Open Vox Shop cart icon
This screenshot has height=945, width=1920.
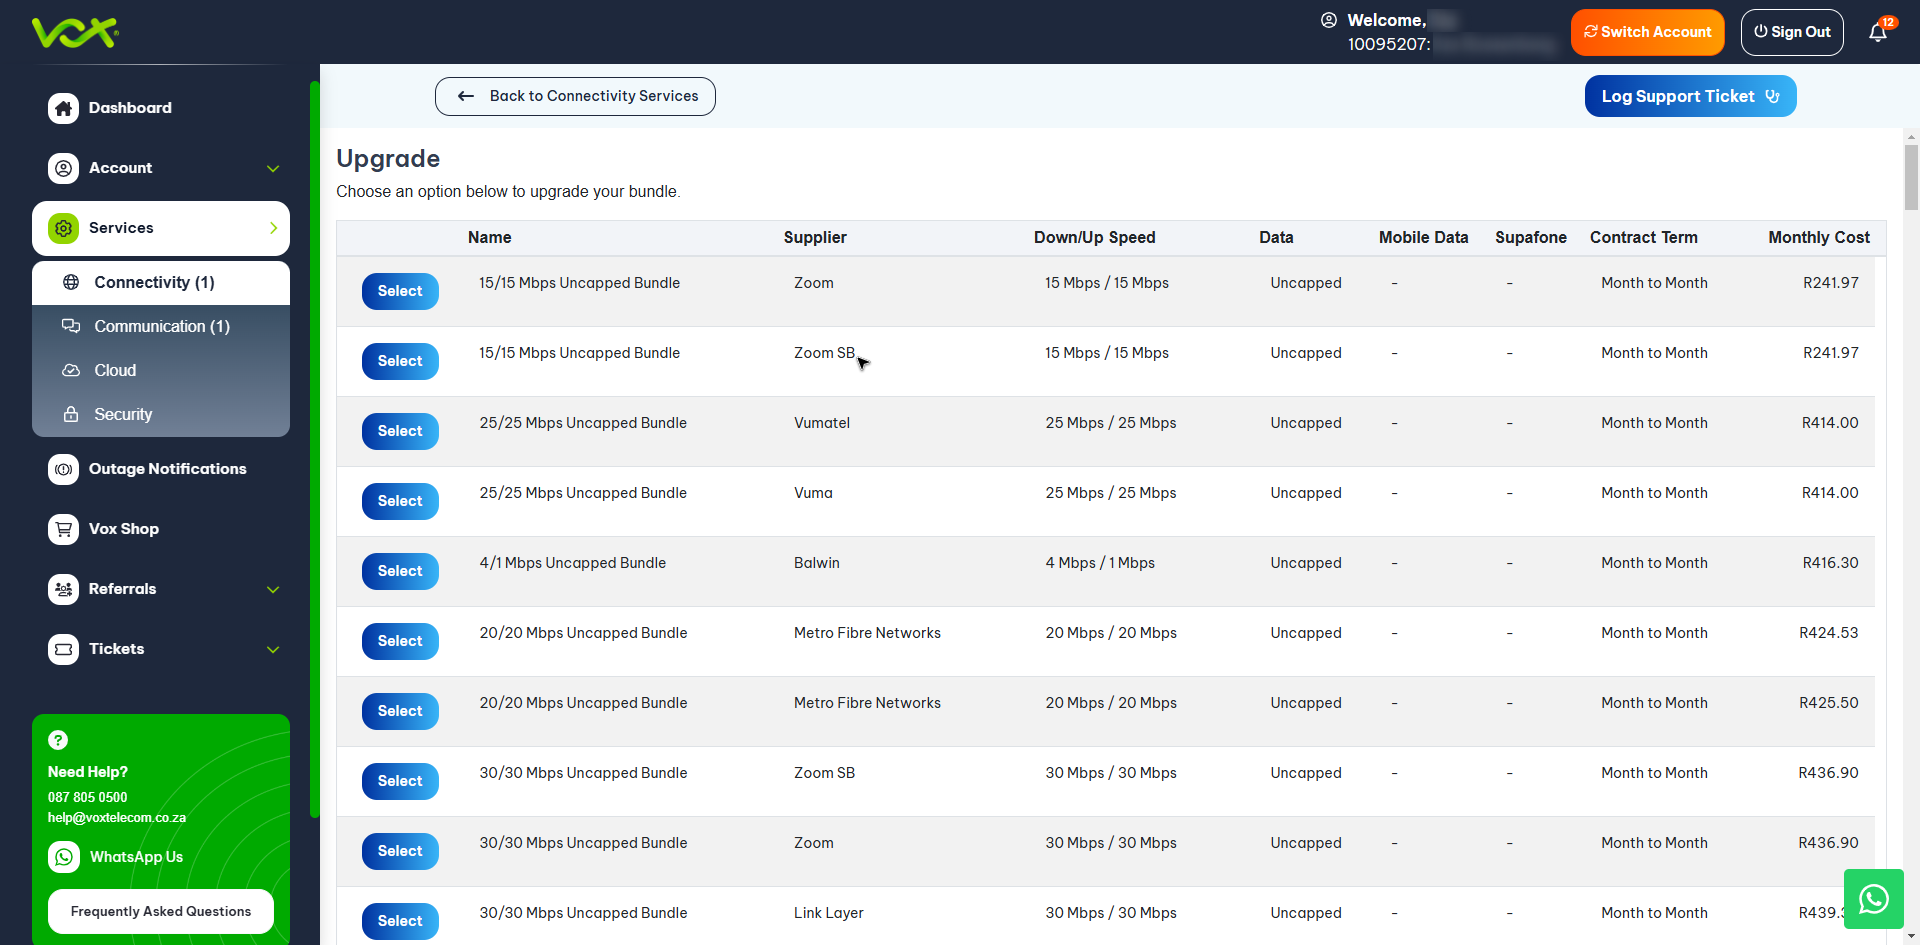[x=64, y=529]
